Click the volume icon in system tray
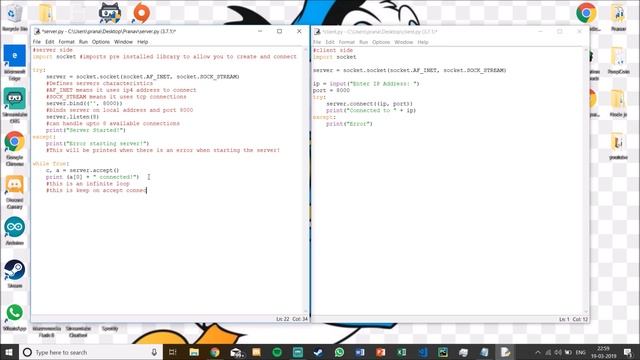 click(558, 352)
